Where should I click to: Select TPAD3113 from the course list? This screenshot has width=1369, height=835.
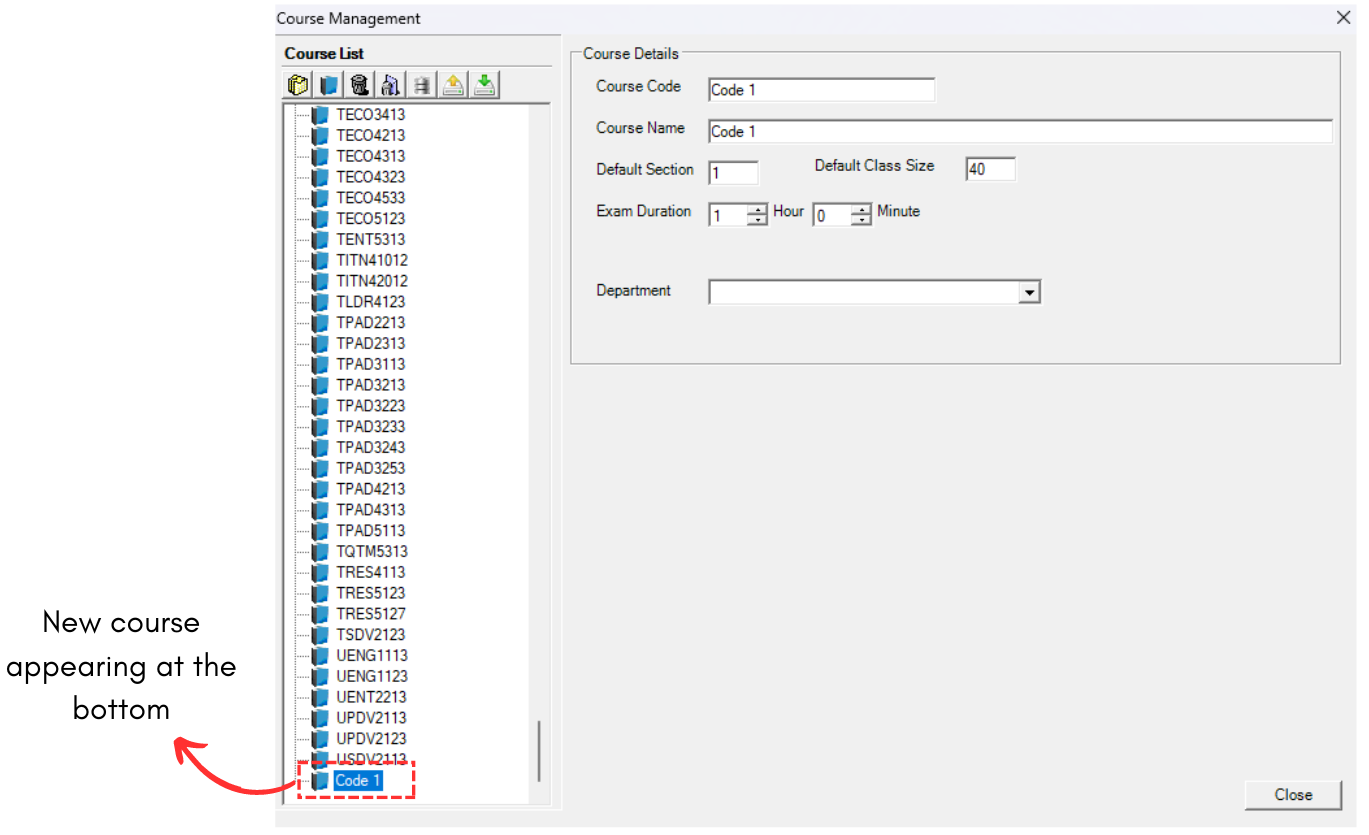[x=369, y=363]
